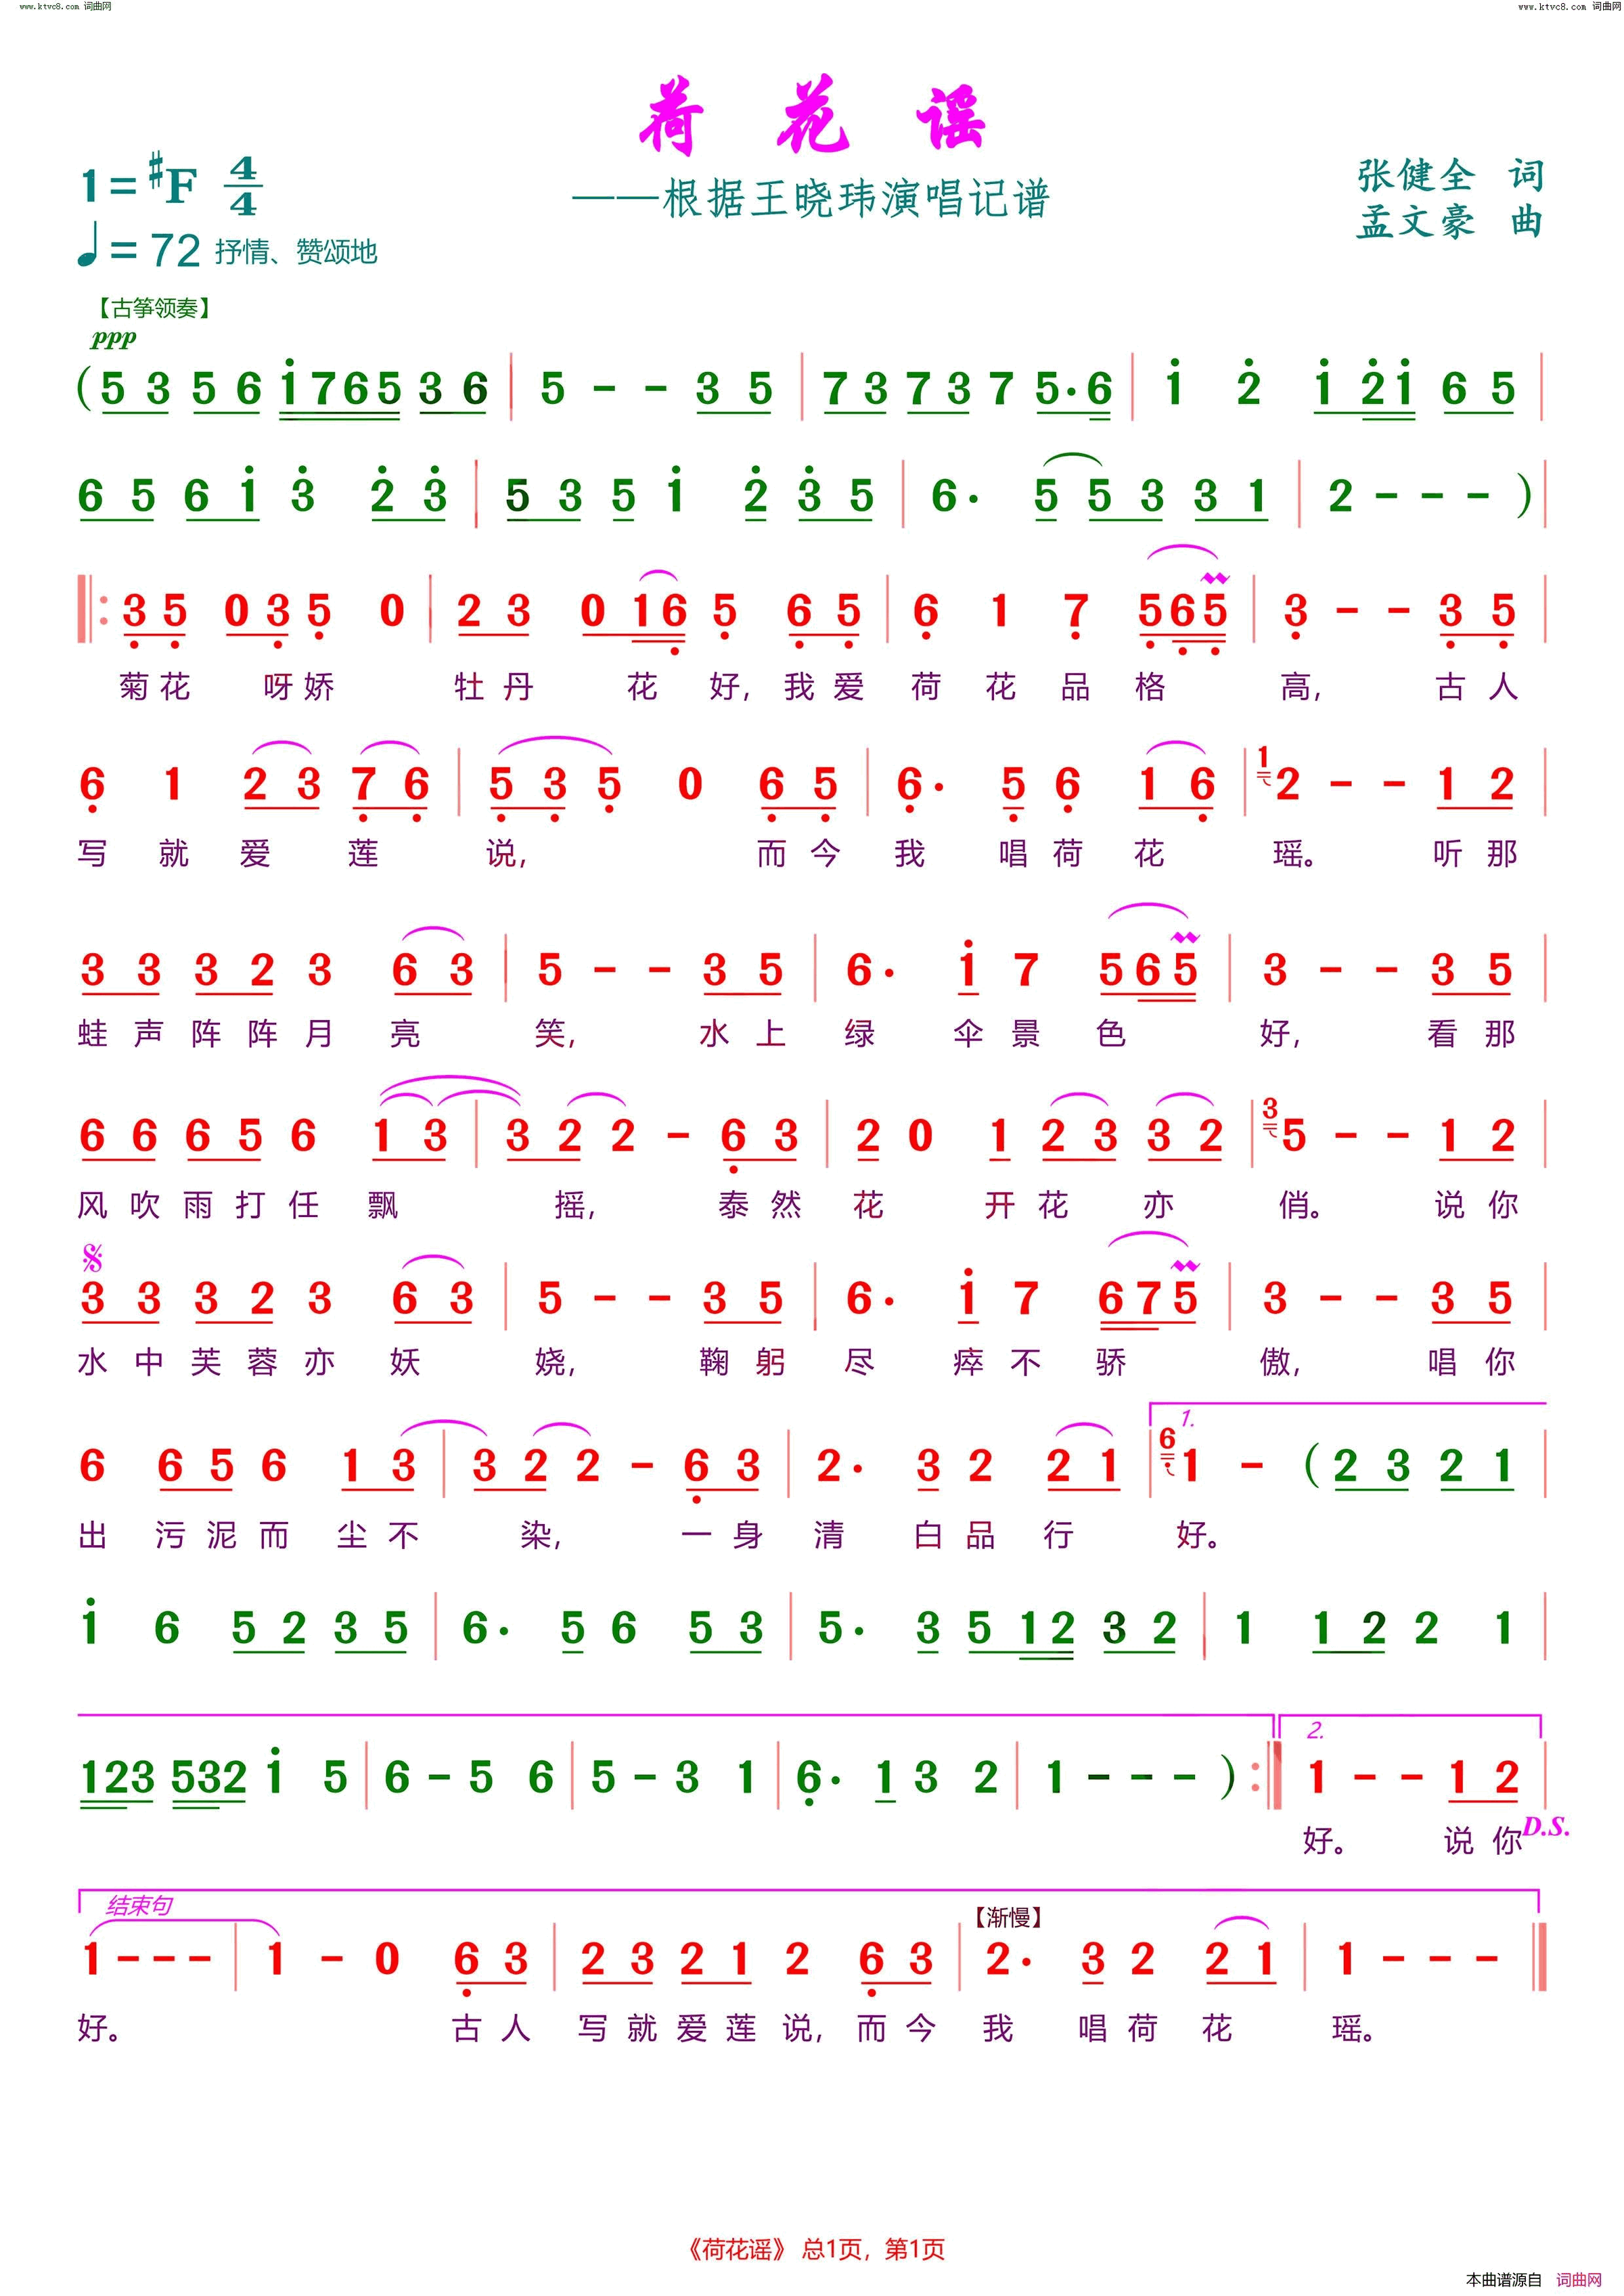Click the lyric 高, in first verse line
Image resolution: width=1624 pixels, height=2296 pixels.
click(1301, 687)
